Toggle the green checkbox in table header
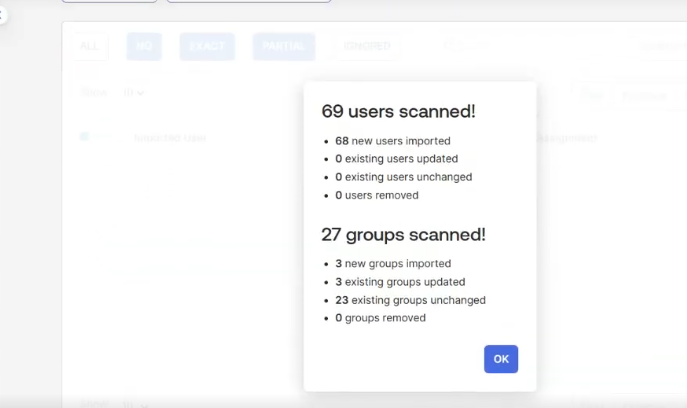This screenshot has height=408, width=687. point(85,136)
